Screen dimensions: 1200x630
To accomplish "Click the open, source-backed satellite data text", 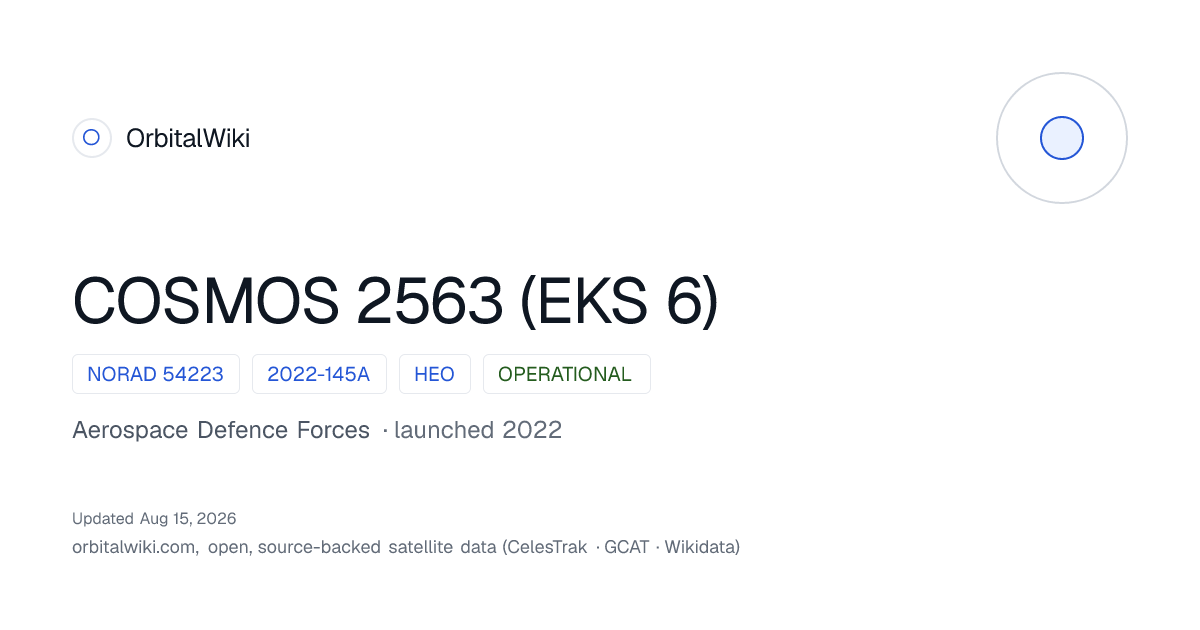I will click(352, 547).
